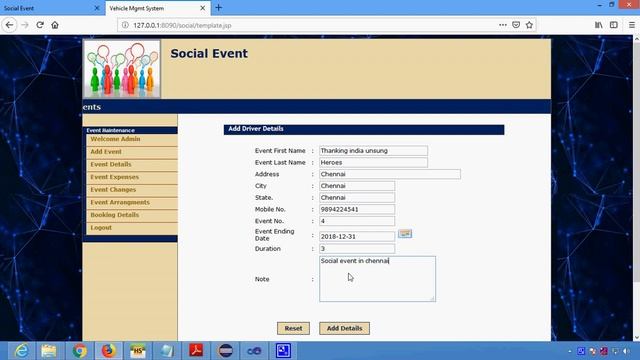Click the Social Event logo image
The width and height of the screenshot is (640, 360).
(122, 69)
